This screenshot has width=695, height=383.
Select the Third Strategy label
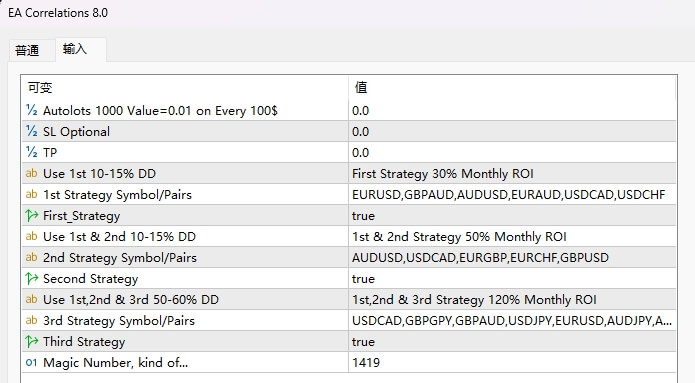[x=84, y=342]
